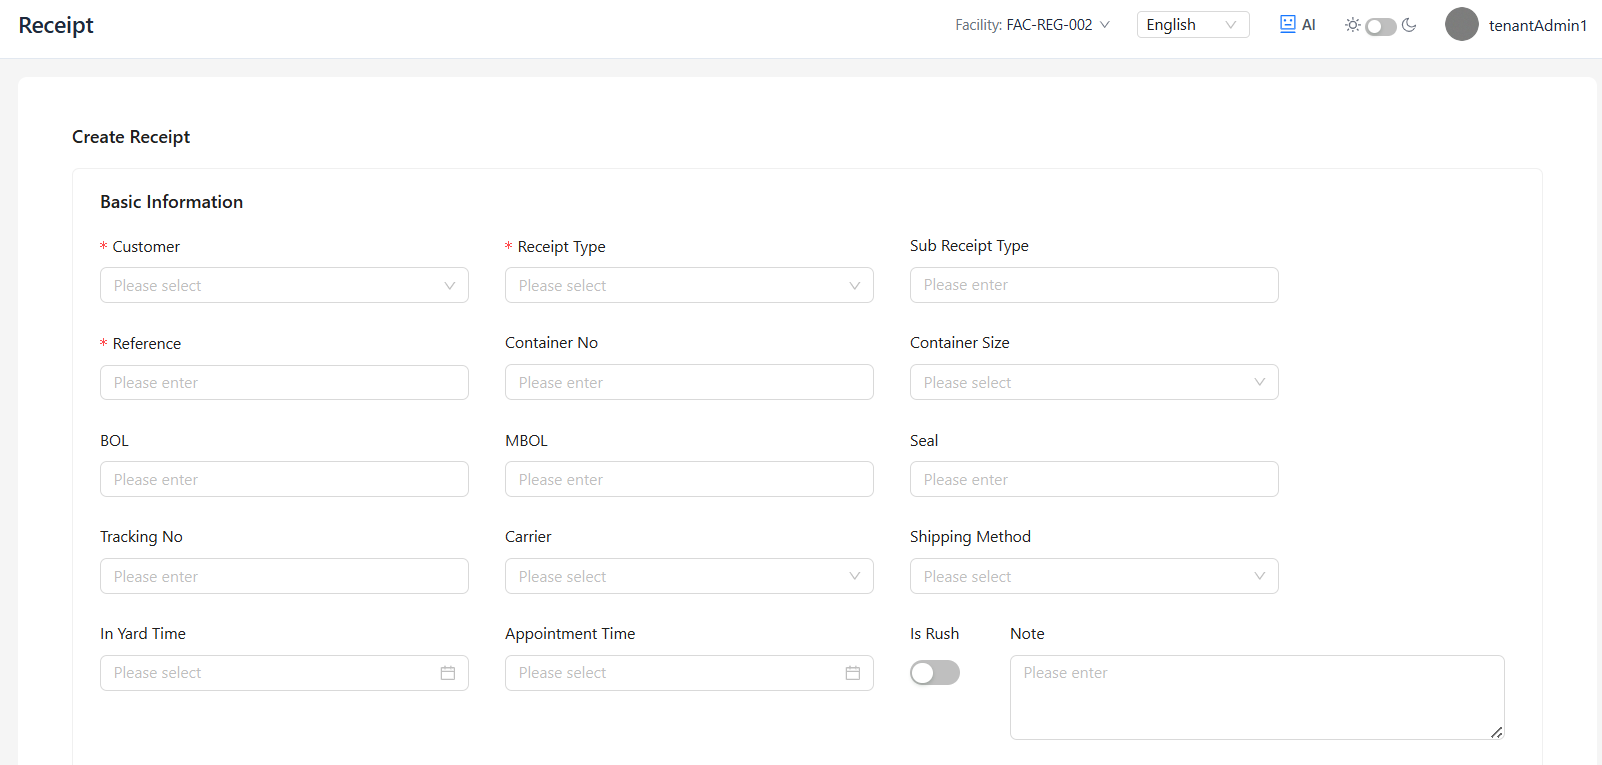The image size is (1602, 765).
Task: Open the Shipping Method dropdown
Action: pyautogui.click(x=1094, y=576)
